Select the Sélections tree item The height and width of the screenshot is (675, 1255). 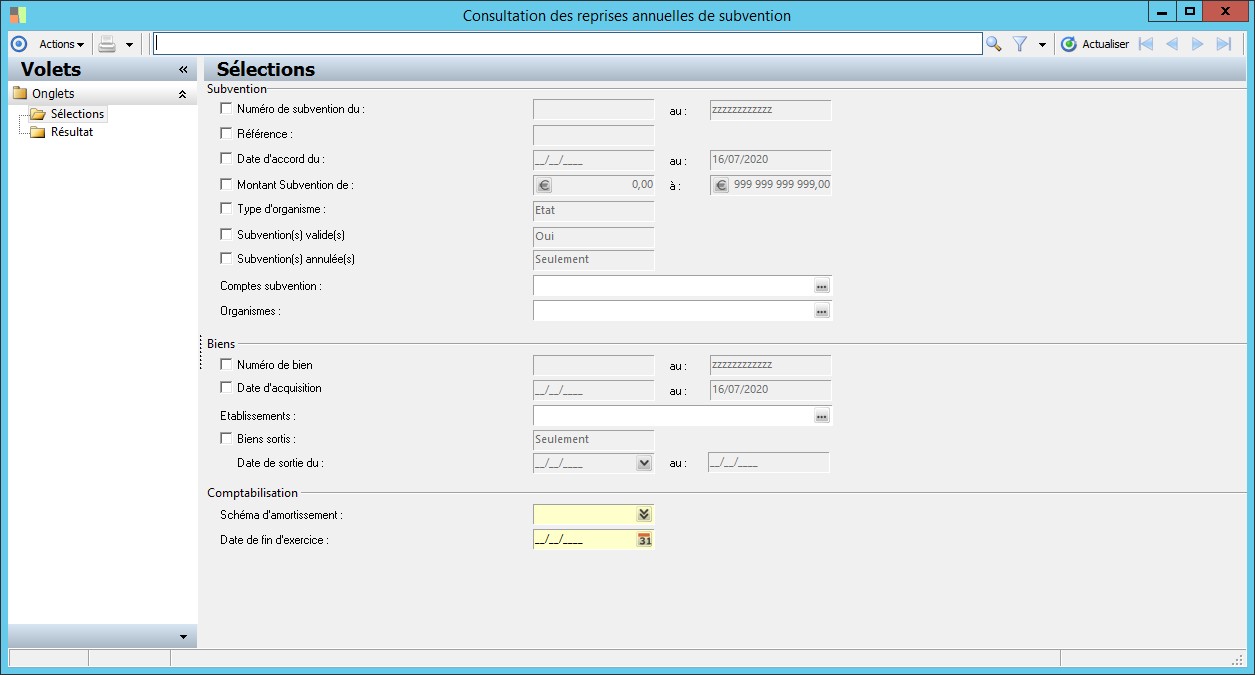(x=77, y=114)
